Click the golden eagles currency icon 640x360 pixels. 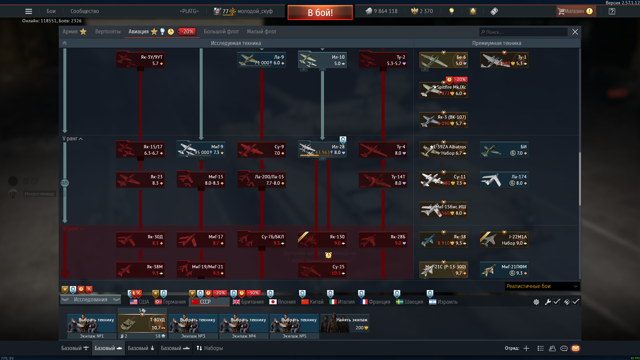(414, 11)
